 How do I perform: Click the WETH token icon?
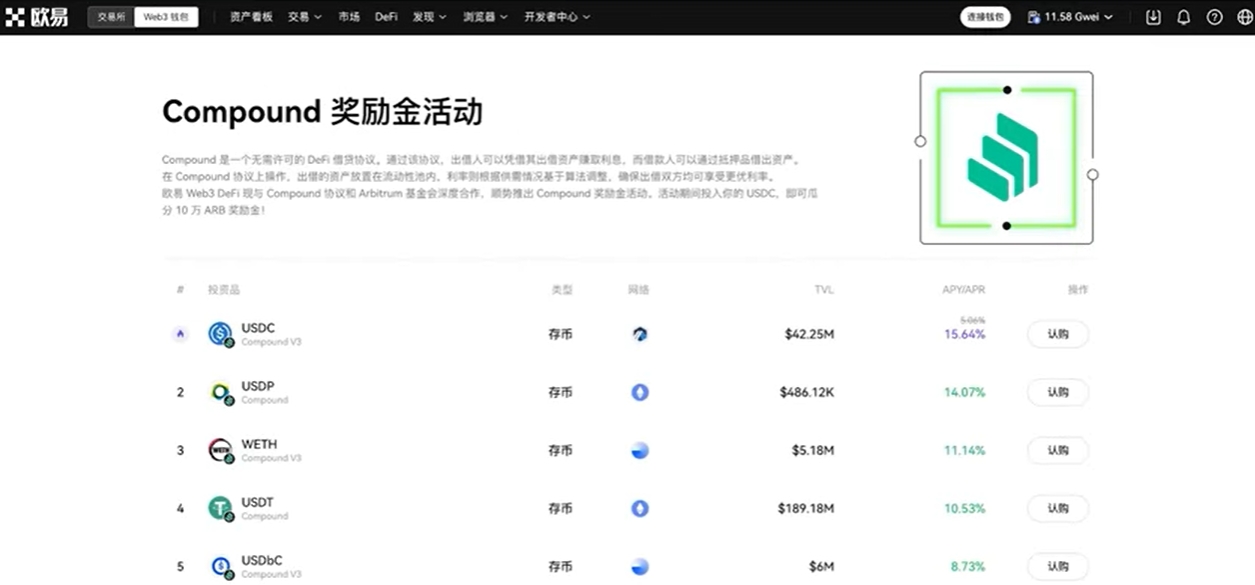(x=220, y=450)
